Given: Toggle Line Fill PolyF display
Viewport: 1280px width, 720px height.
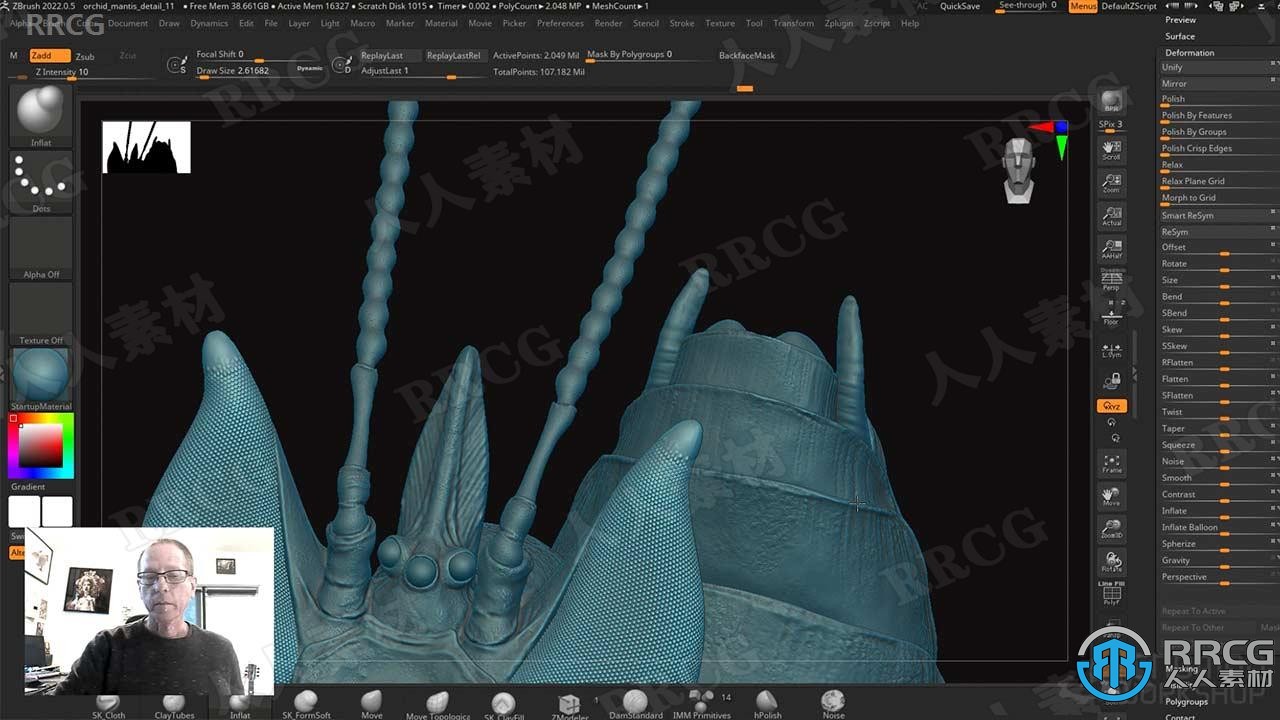Looking at the screenshot, I should click(1111, 594).
